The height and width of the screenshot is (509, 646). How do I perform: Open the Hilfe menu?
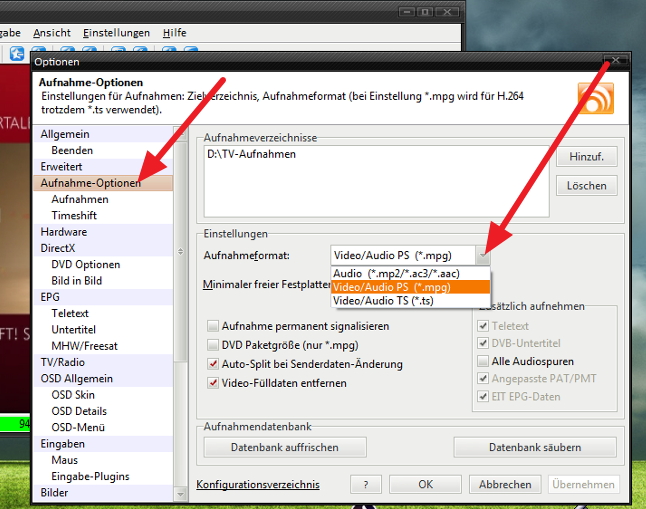(x=175, y=33)
